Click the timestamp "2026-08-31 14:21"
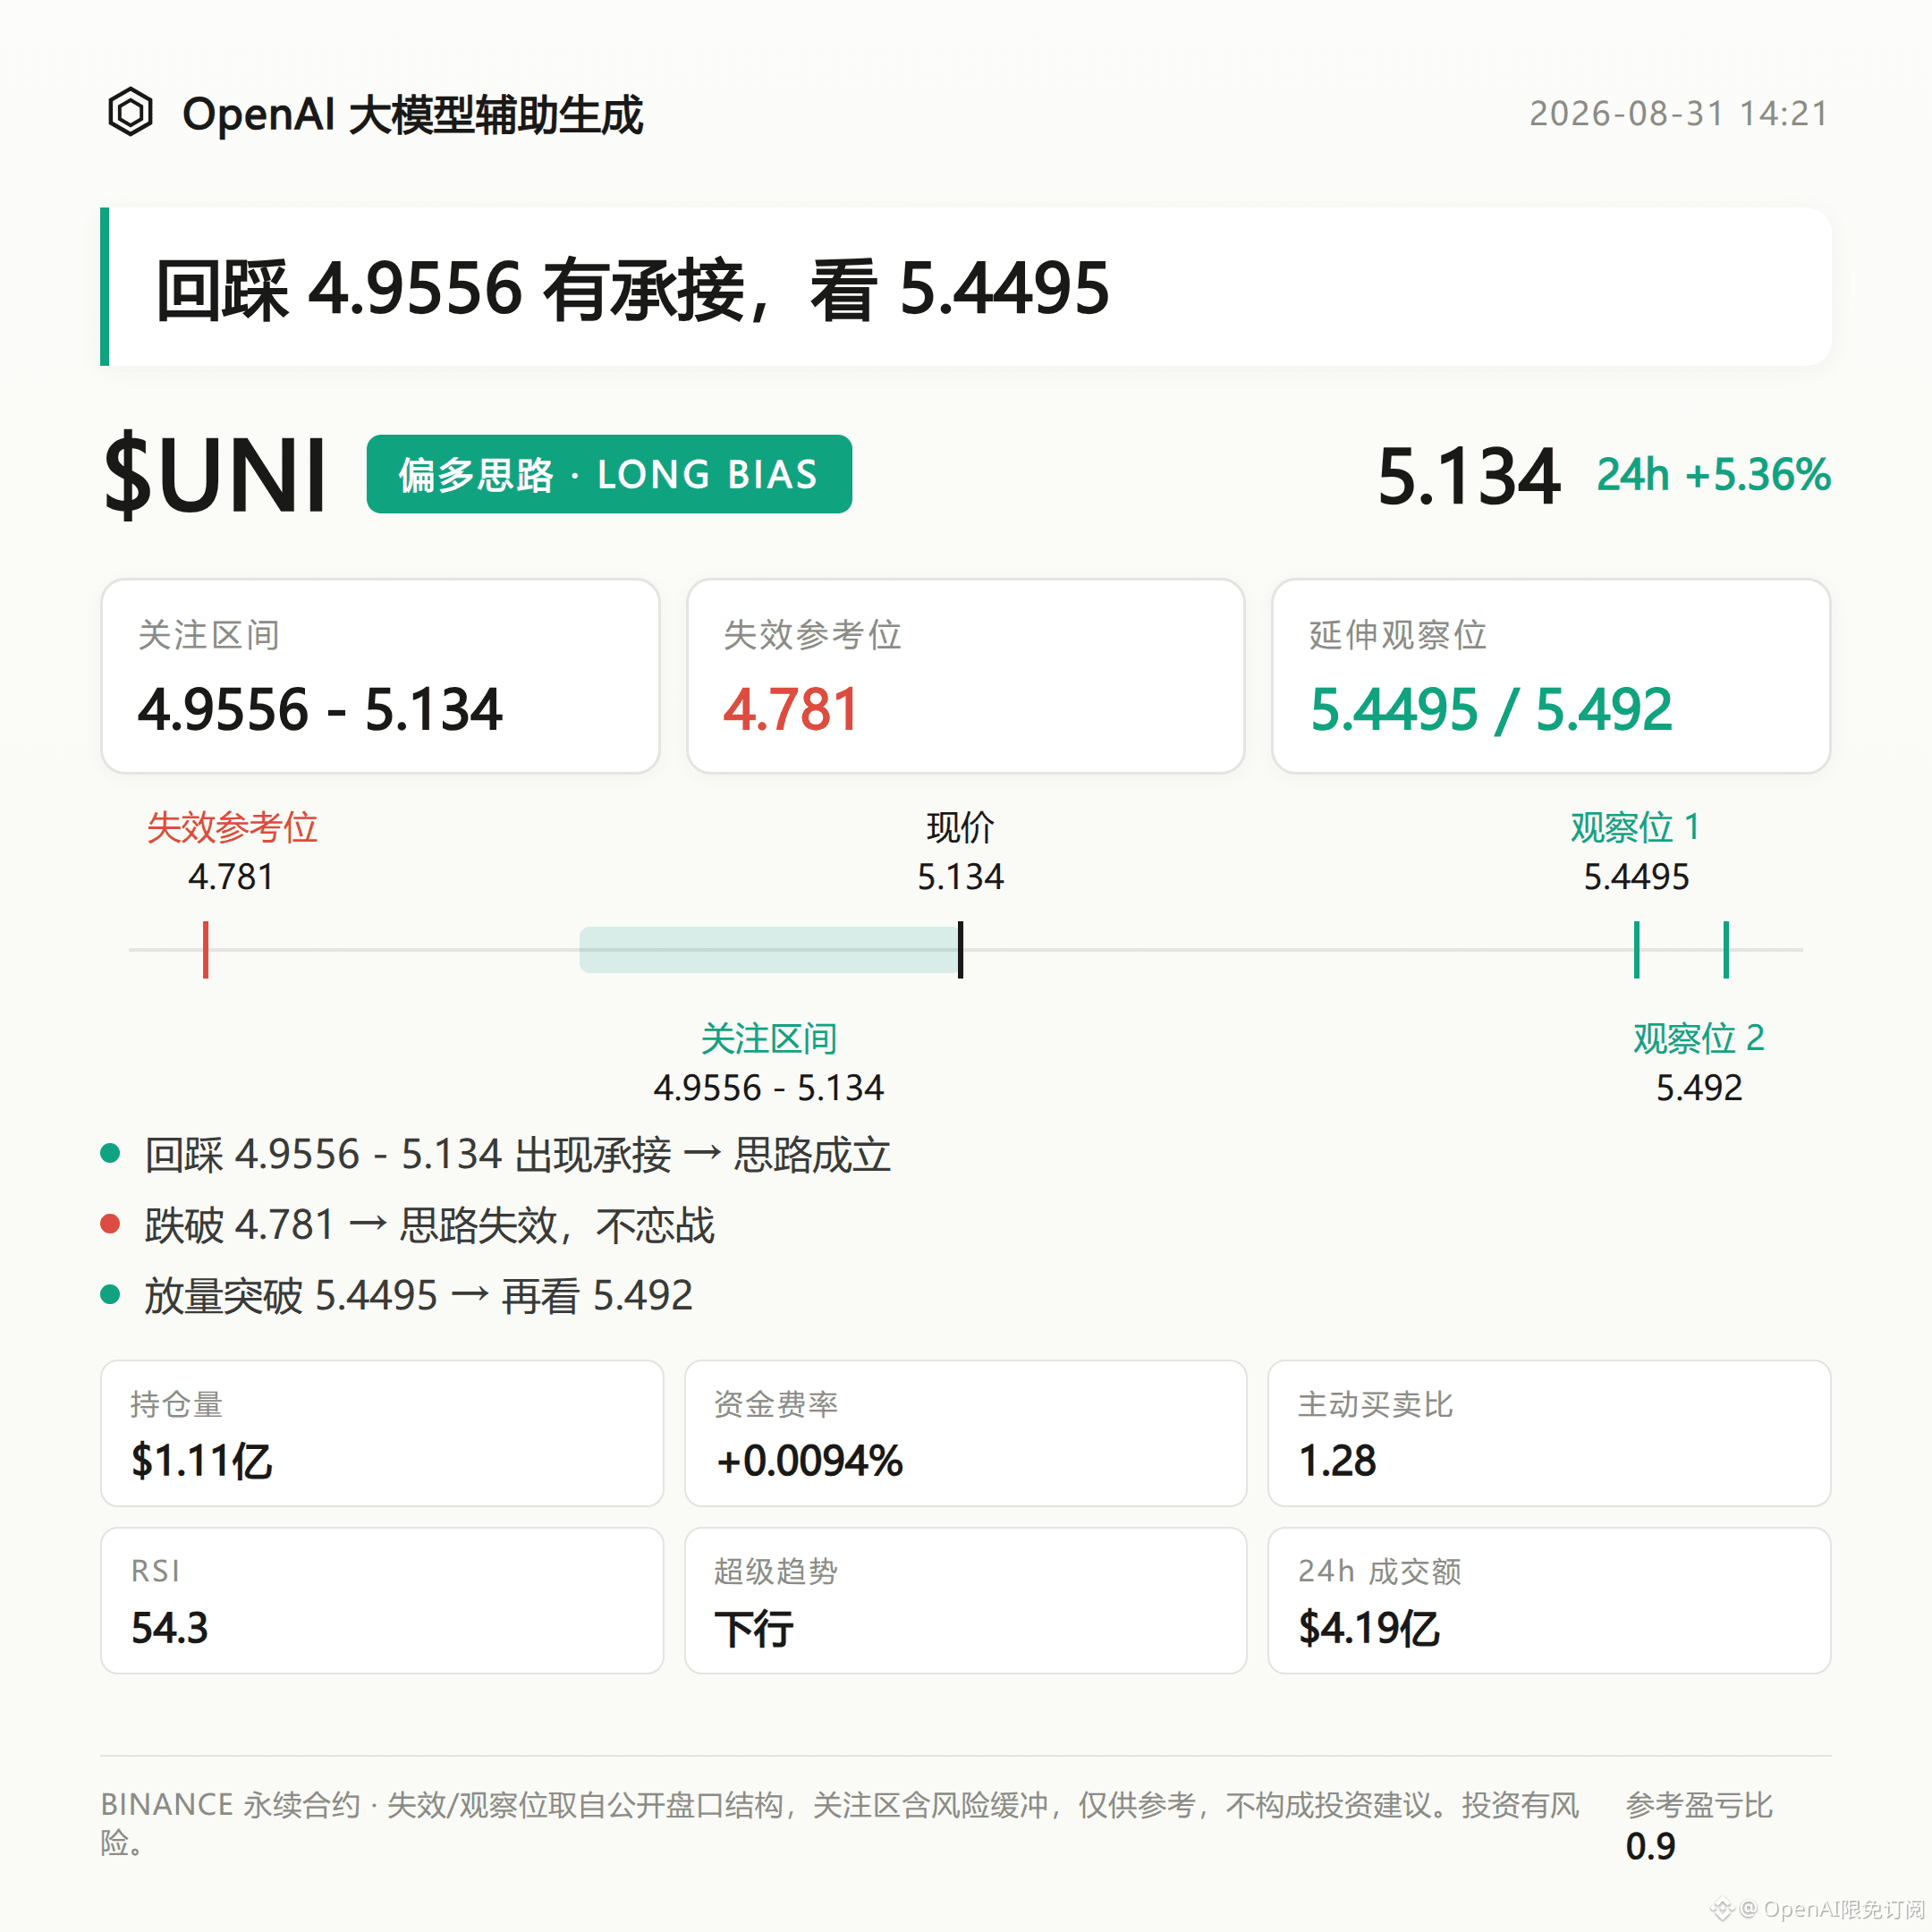This screenshot has width=1932, height=1932. tap(1679, 114)
